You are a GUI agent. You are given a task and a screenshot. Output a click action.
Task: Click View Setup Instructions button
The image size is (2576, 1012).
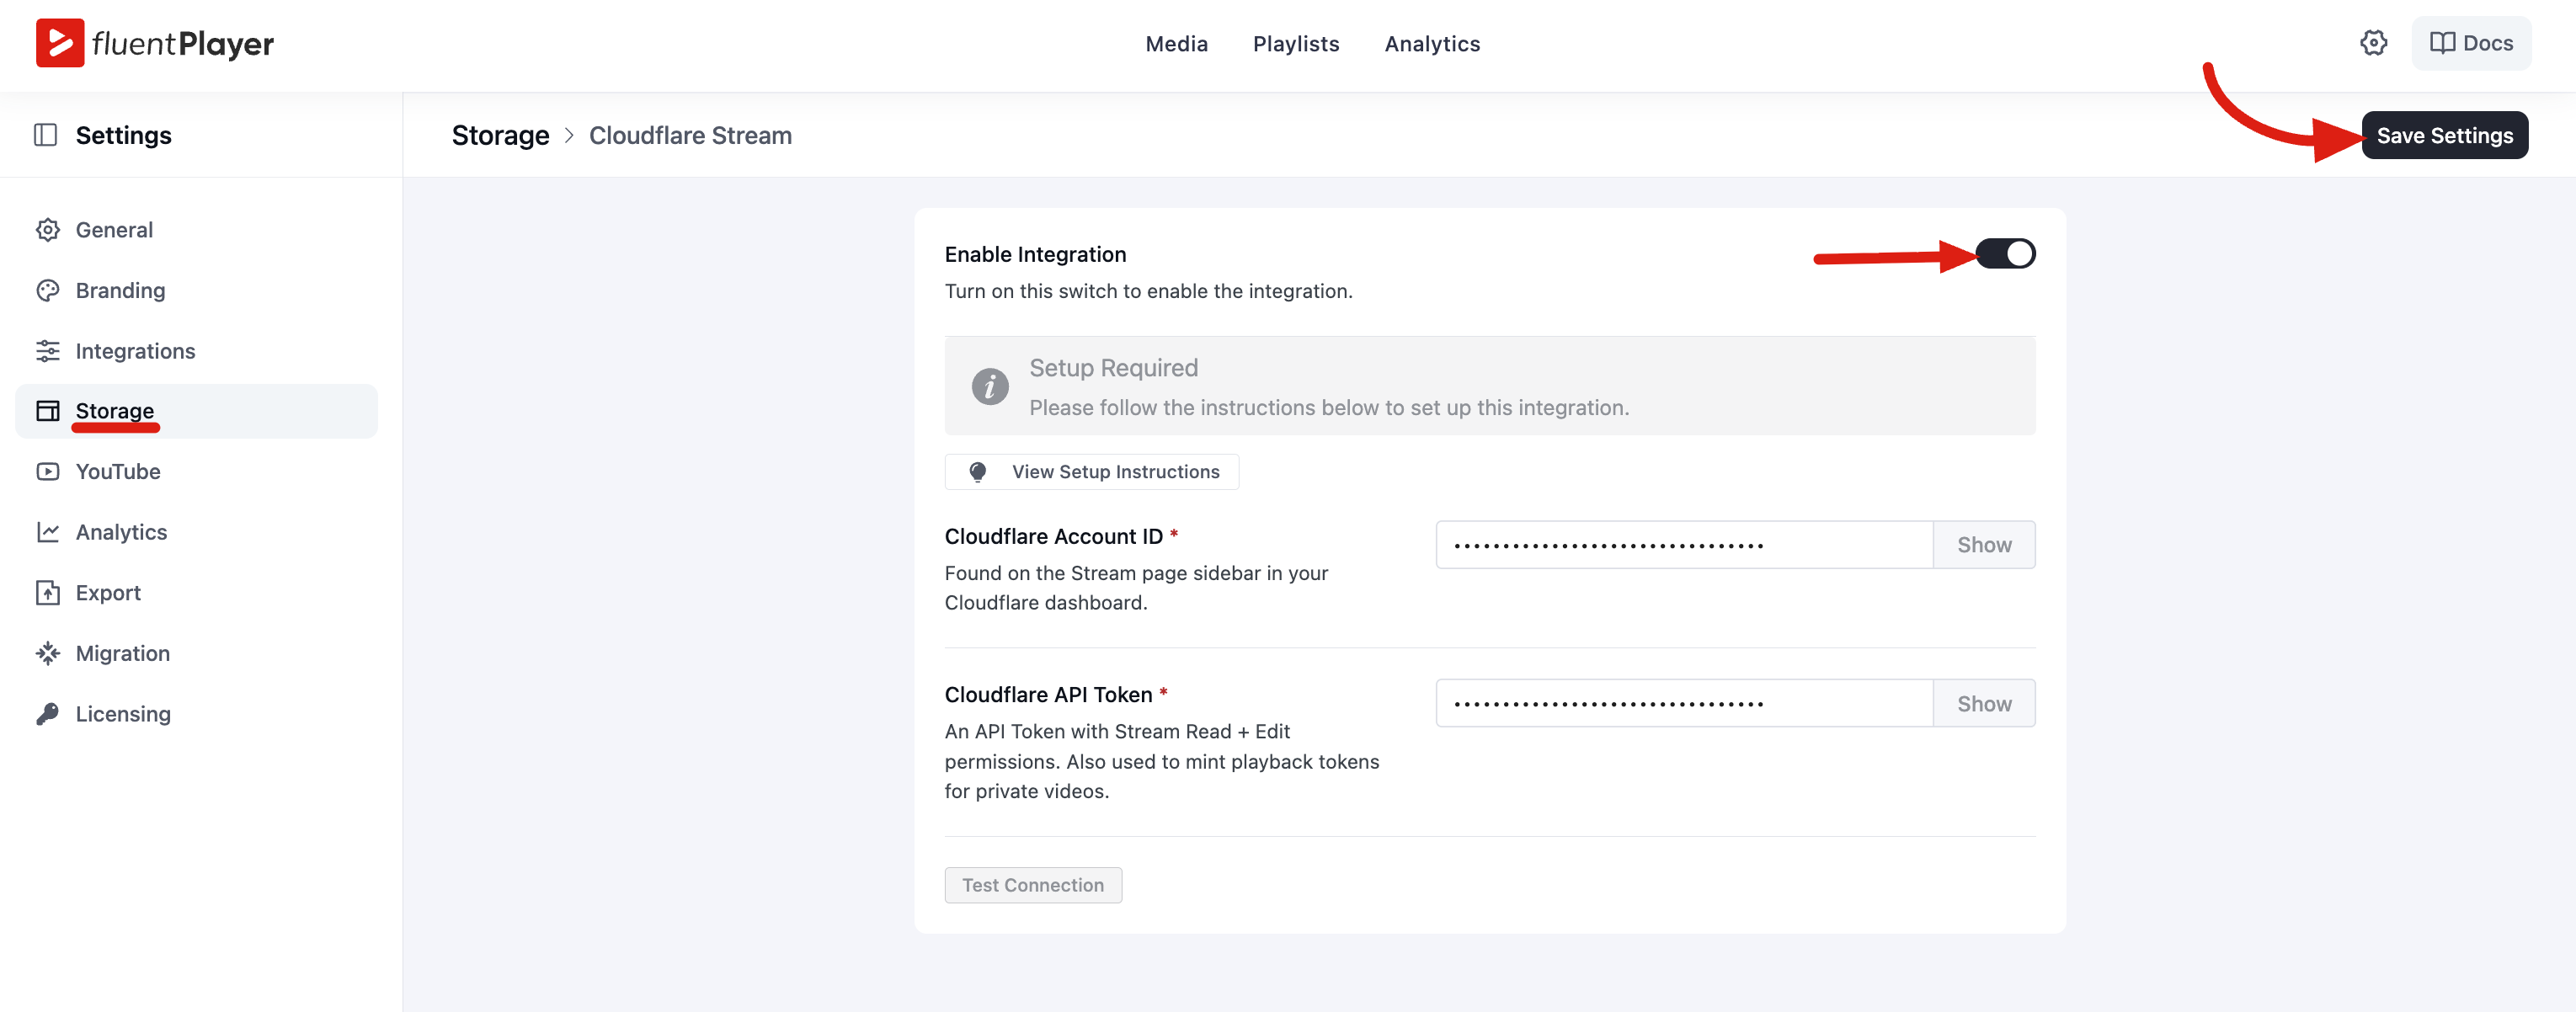(1091, 472)
